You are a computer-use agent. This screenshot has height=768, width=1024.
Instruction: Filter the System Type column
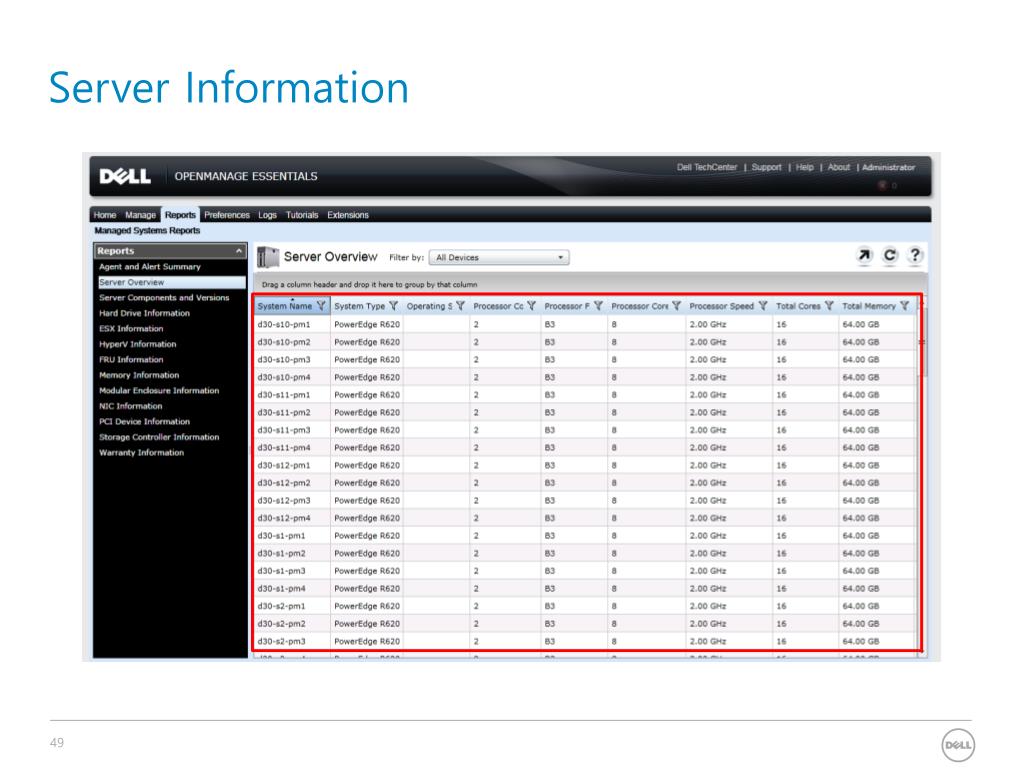[x=393, y=306]
